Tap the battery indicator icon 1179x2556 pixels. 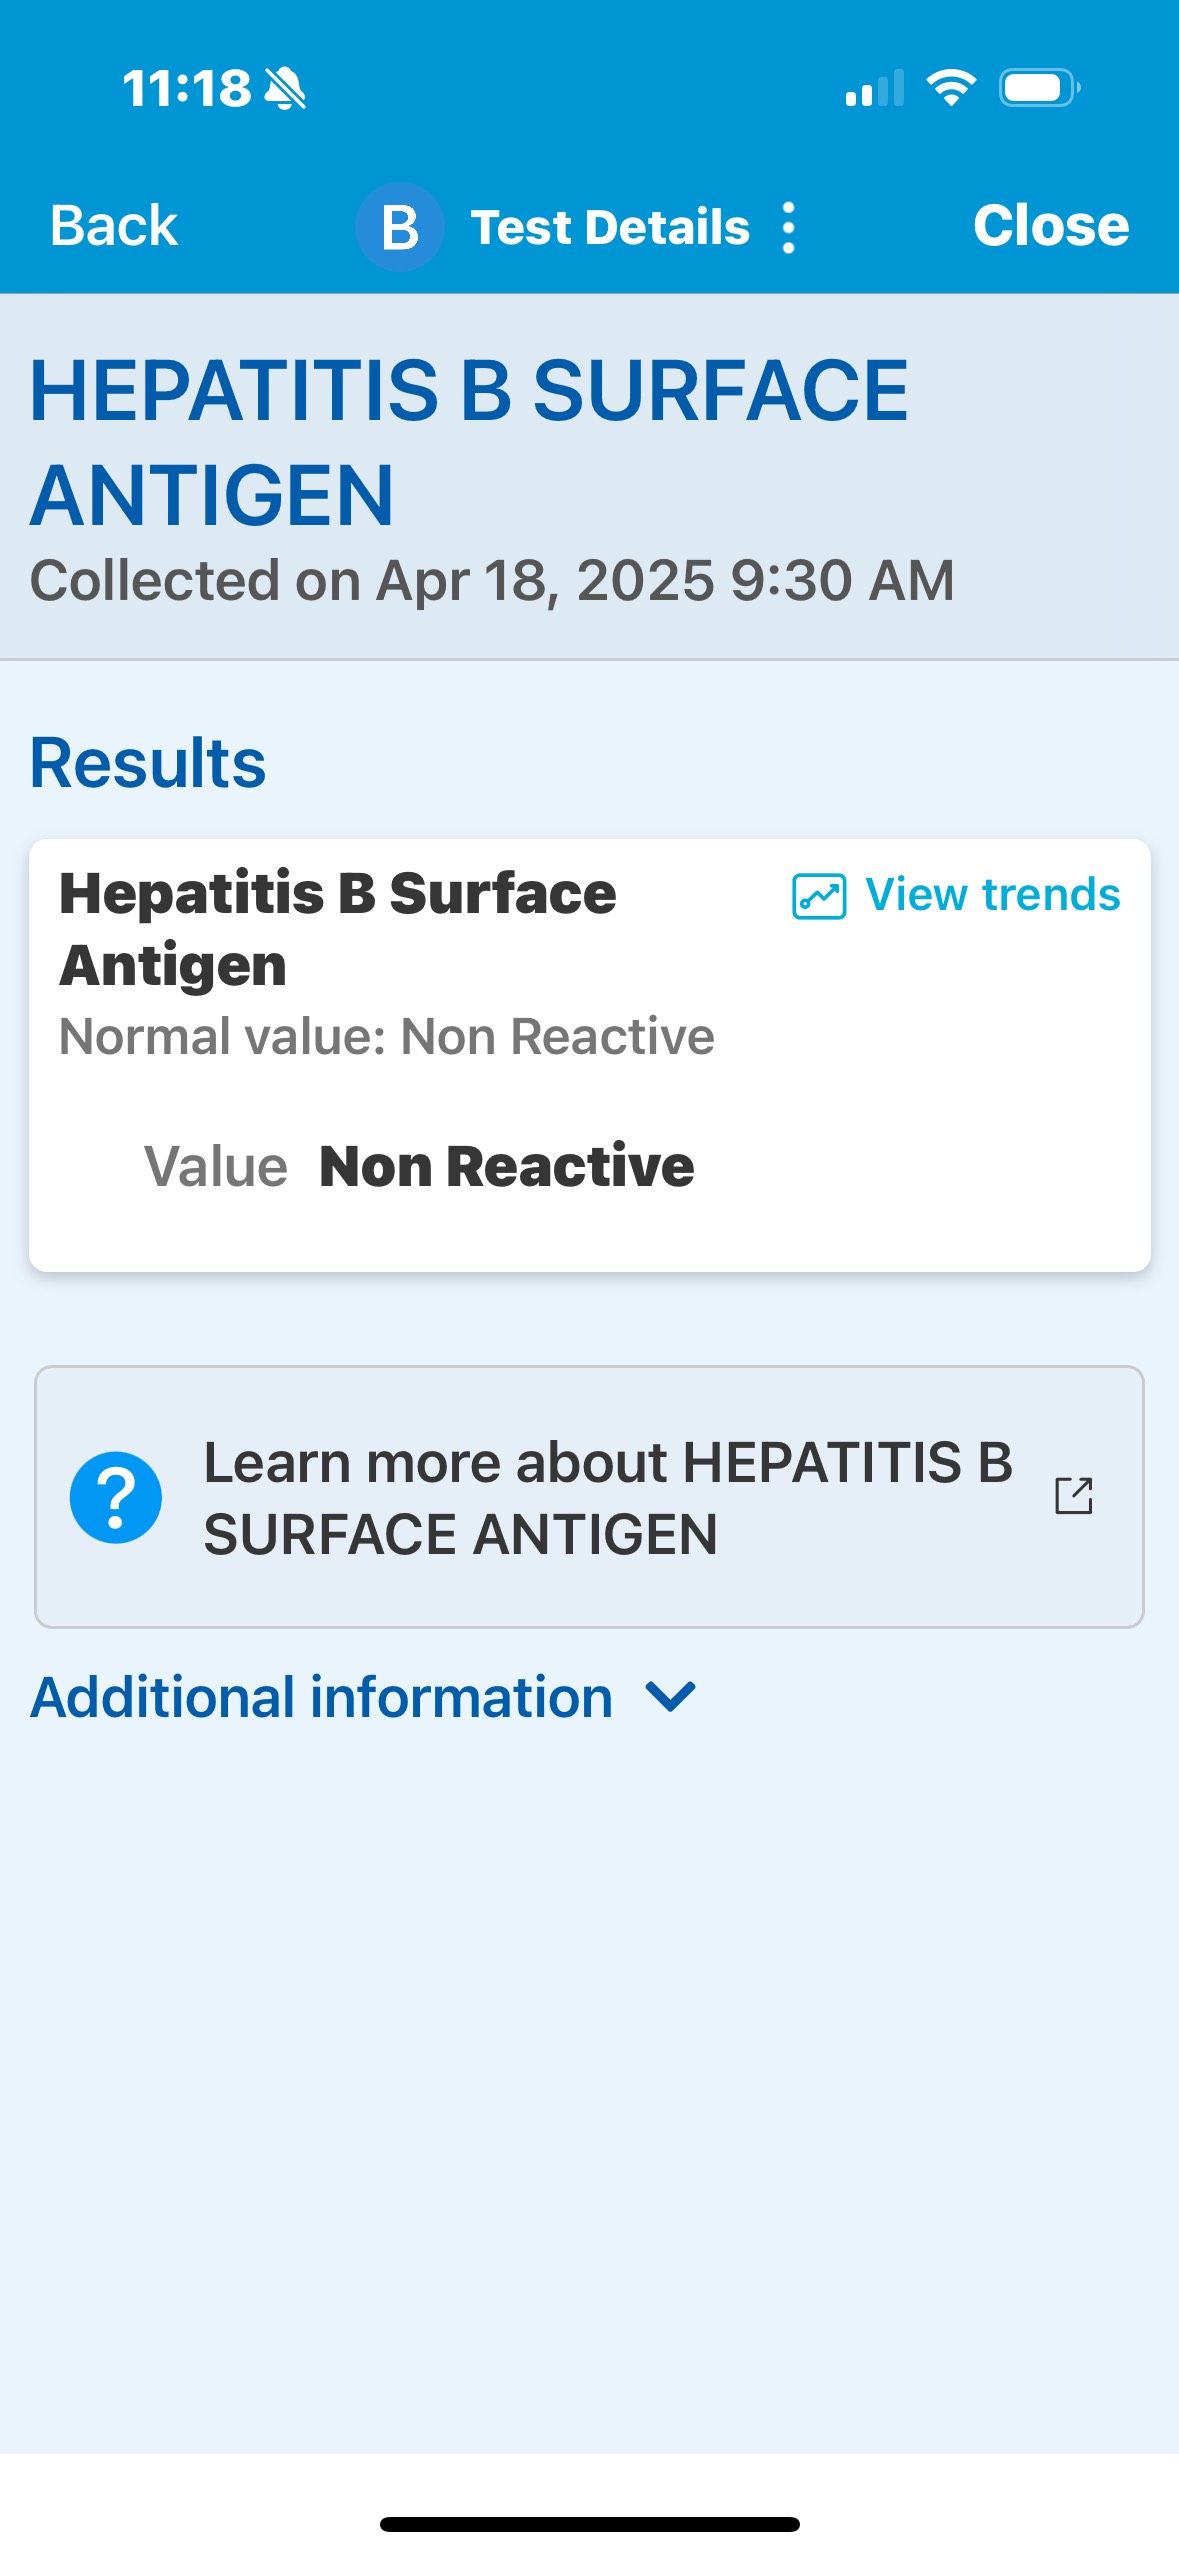pos(1039,88)
